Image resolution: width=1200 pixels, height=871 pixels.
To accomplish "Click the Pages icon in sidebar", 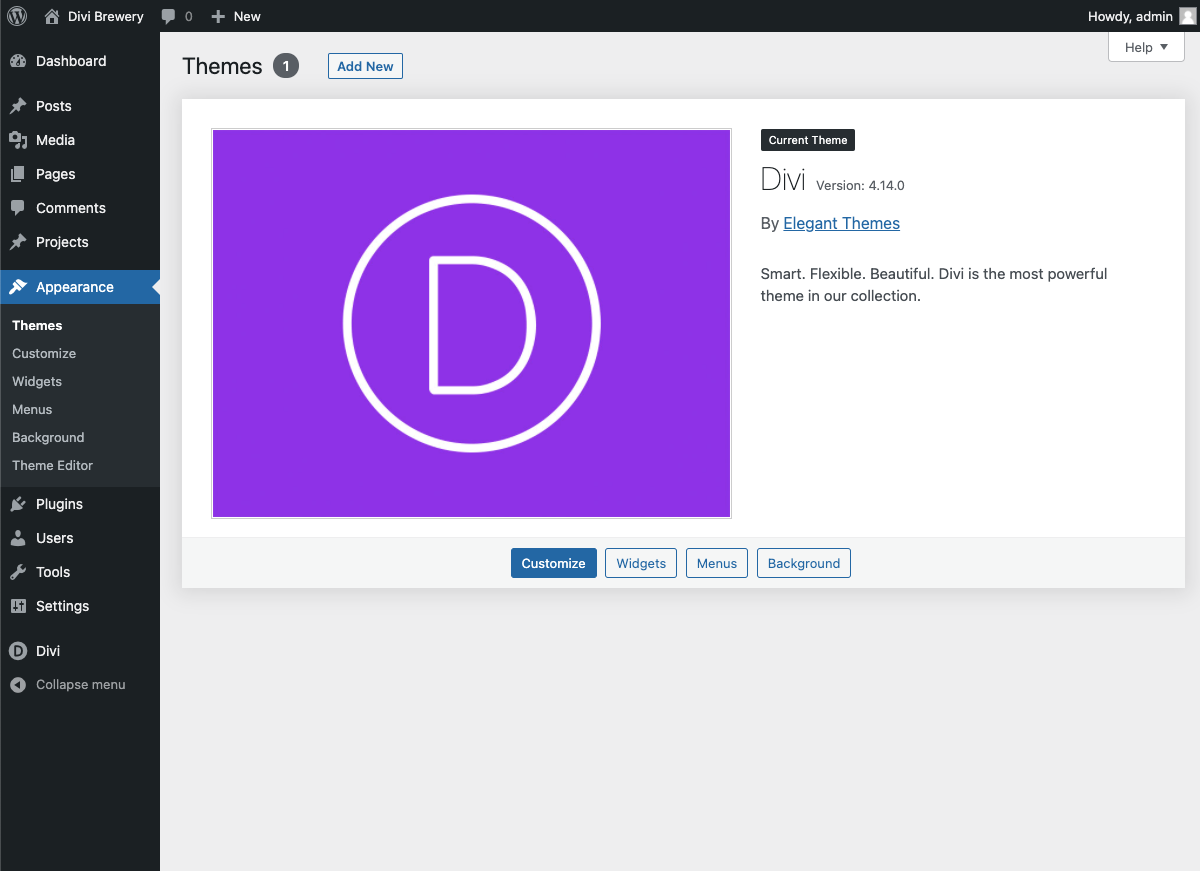I will 18,174.
